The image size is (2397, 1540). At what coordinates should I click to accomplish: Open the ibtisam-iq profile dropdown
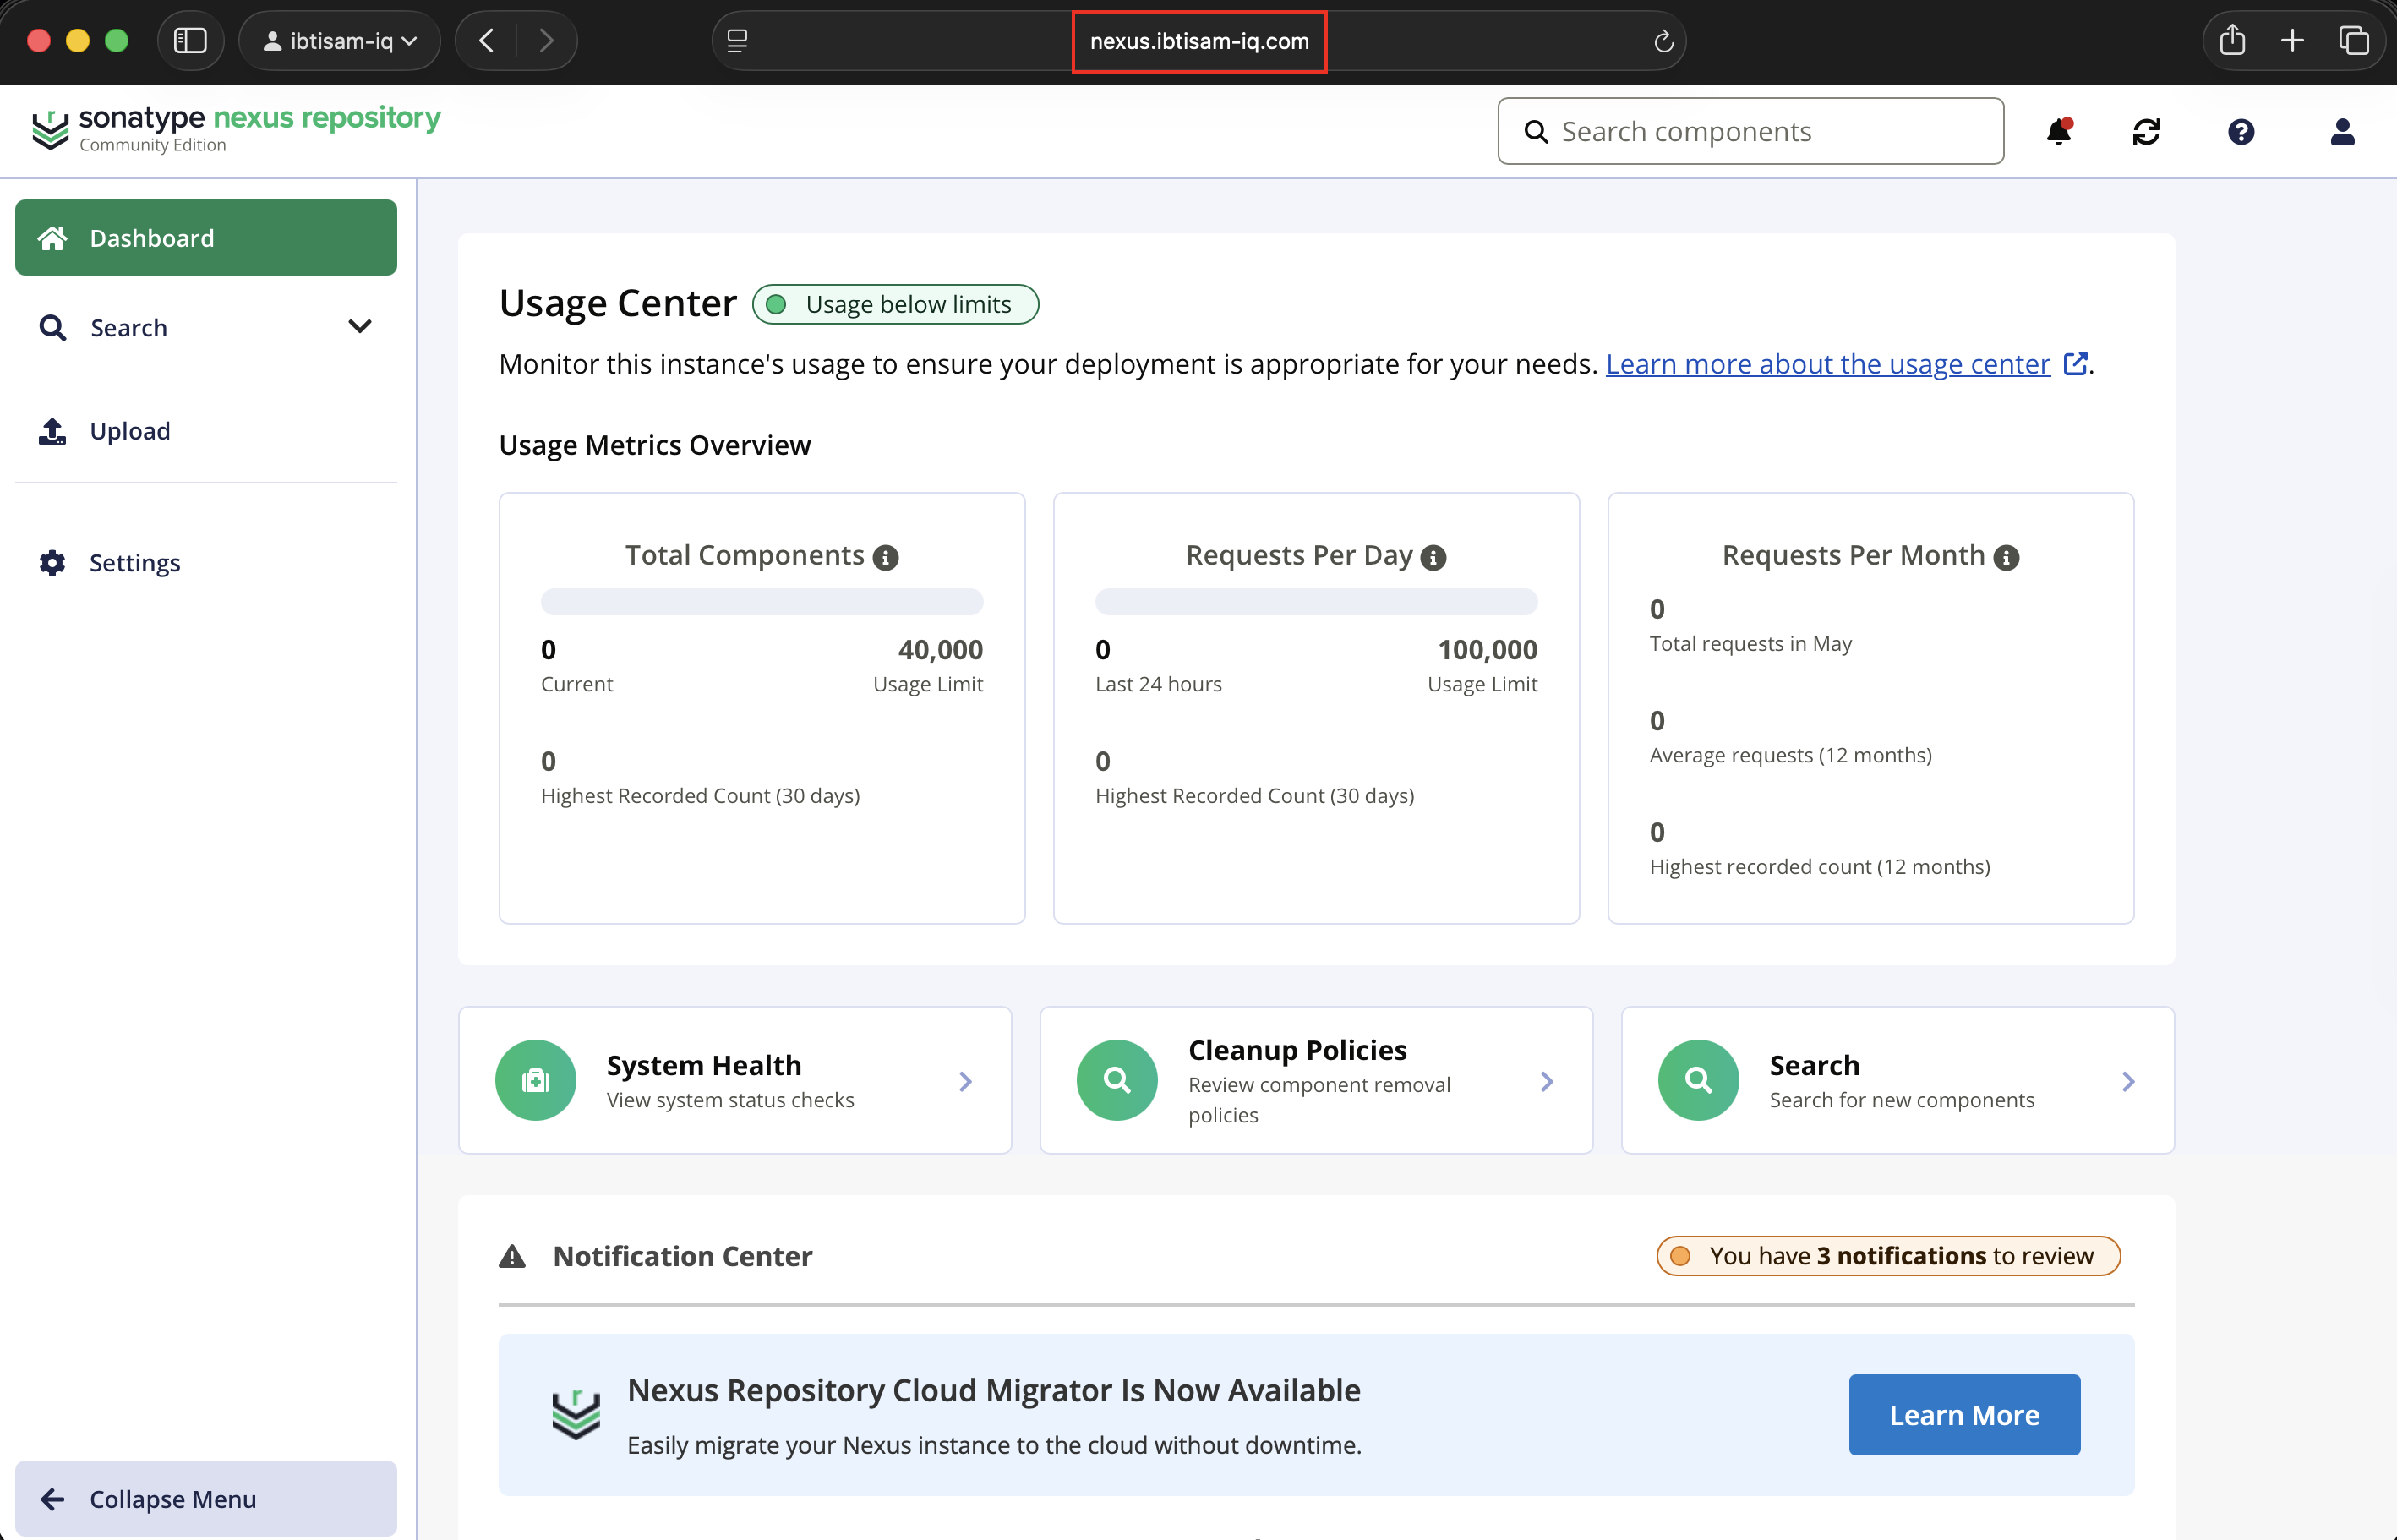pyautogui.click(x=340, y=41)
